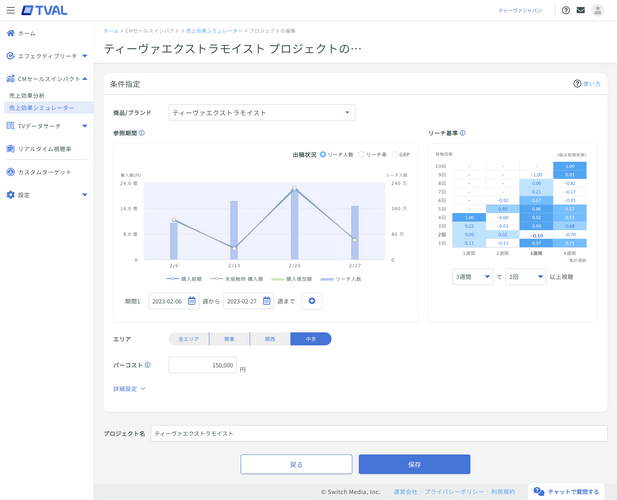This screenshot has height=500, width=617.
Task: Open the 3週間 period dropdown
Action: (472, 277)
